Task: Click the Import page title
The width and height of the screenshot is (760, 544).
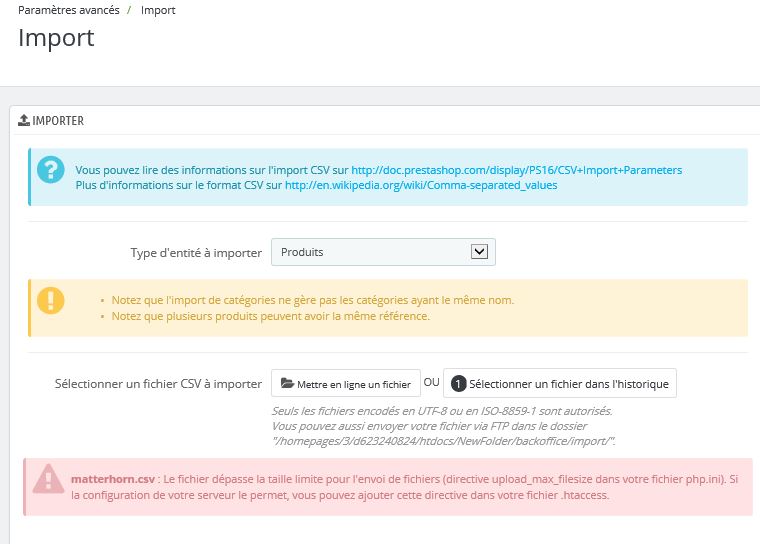Action: pyautogui.click(x=56, y=38)
